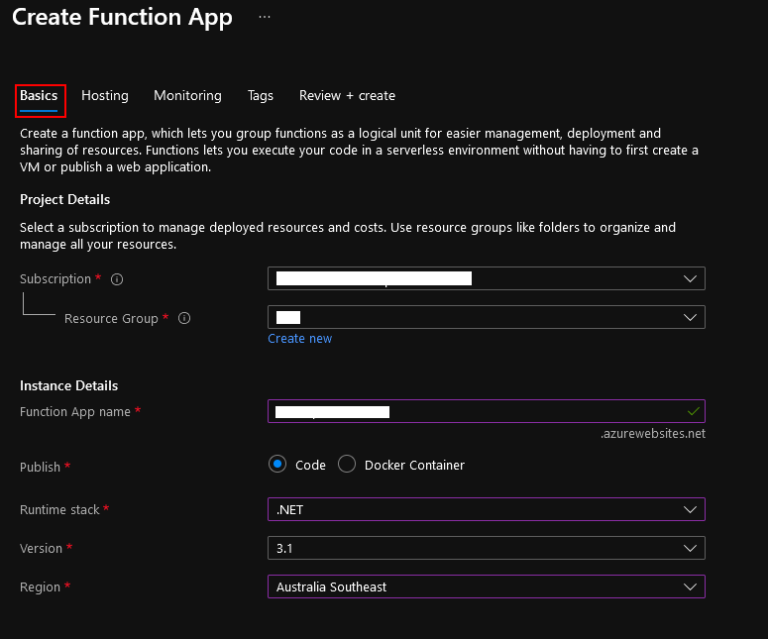
Task: Expand the Resource Group dropdown
Action: [486, 317]
